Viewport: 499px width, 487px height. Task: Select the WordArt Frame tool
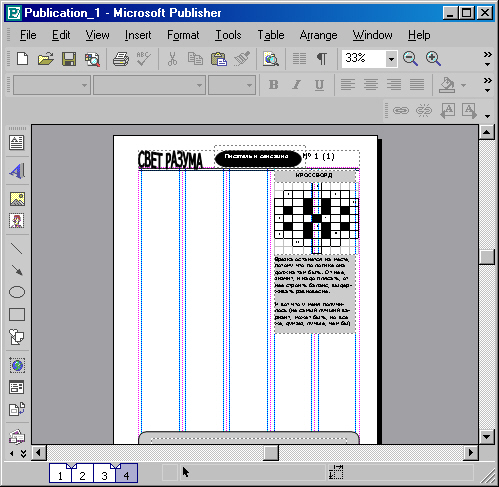[17, 171]
